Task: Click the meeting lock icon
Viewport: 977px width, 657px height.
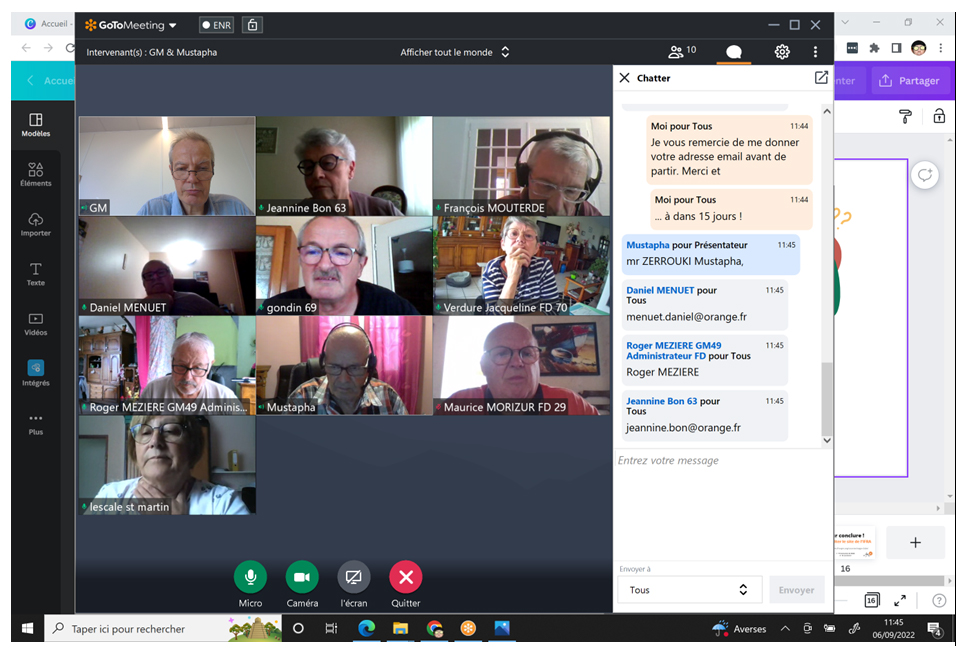Action: [252, 25]
